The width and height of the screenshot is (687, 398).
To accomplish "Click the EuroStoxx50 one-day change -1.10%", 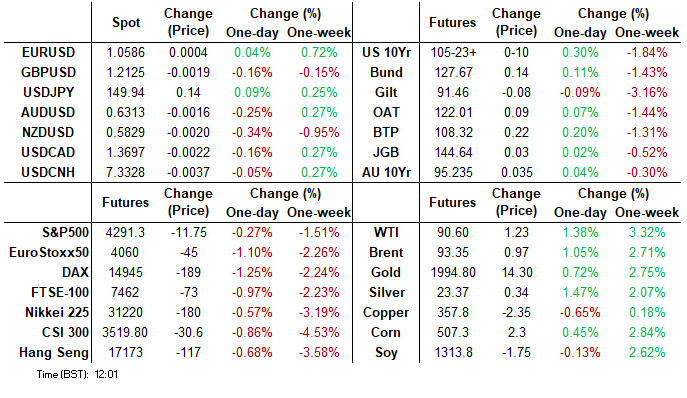I will [x=252, y=252].
